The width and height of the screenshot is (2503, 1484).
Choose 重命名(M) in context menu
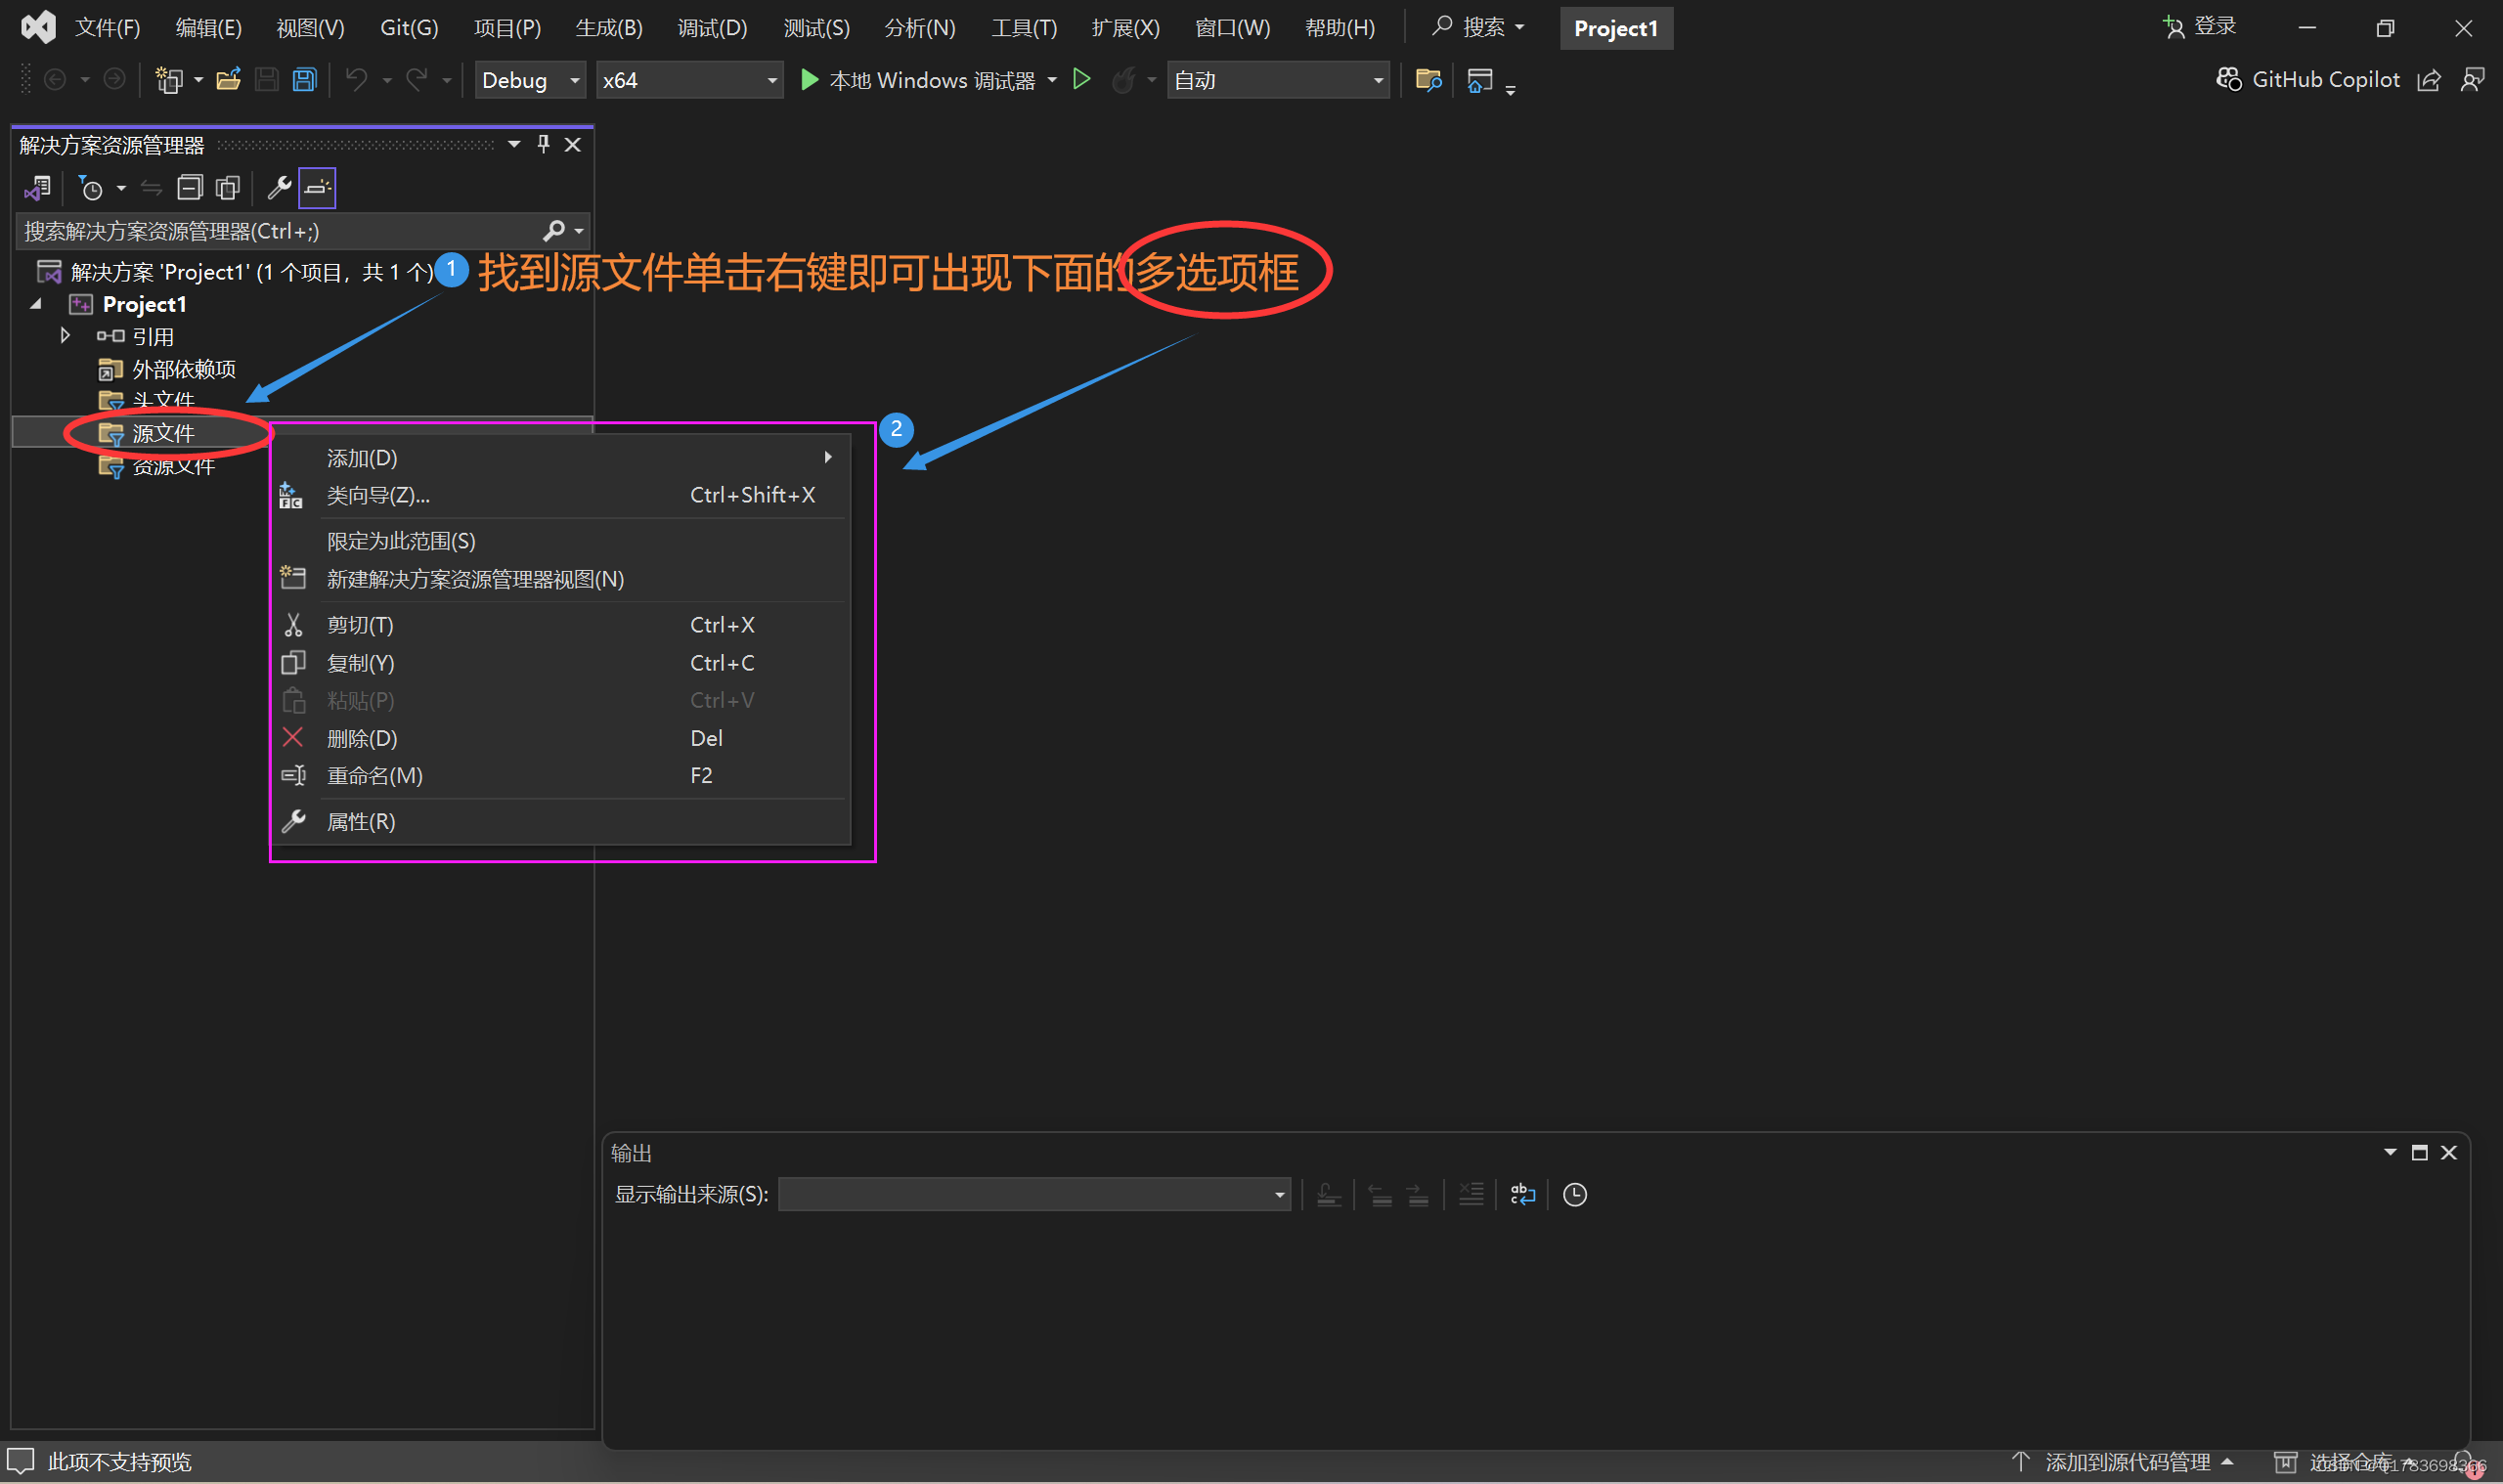click(561, 775)
